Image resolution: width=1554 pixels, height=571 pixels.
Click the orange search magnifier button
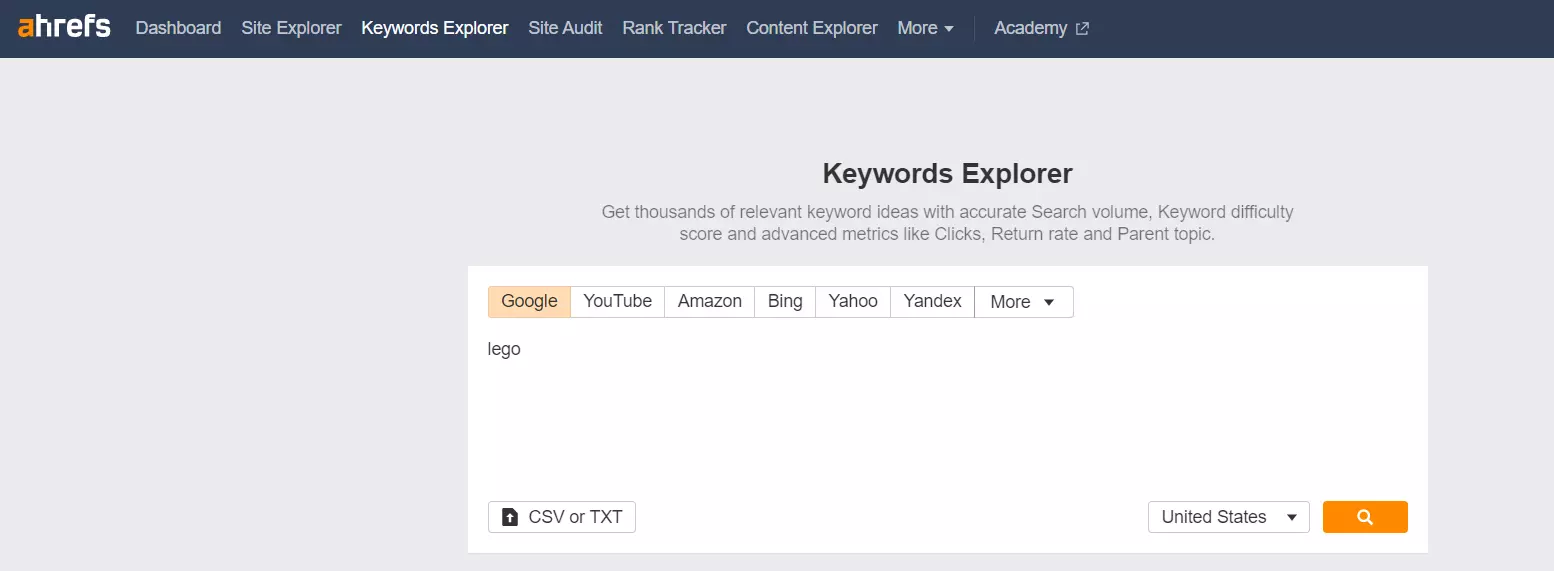[x=1365, y=517]
